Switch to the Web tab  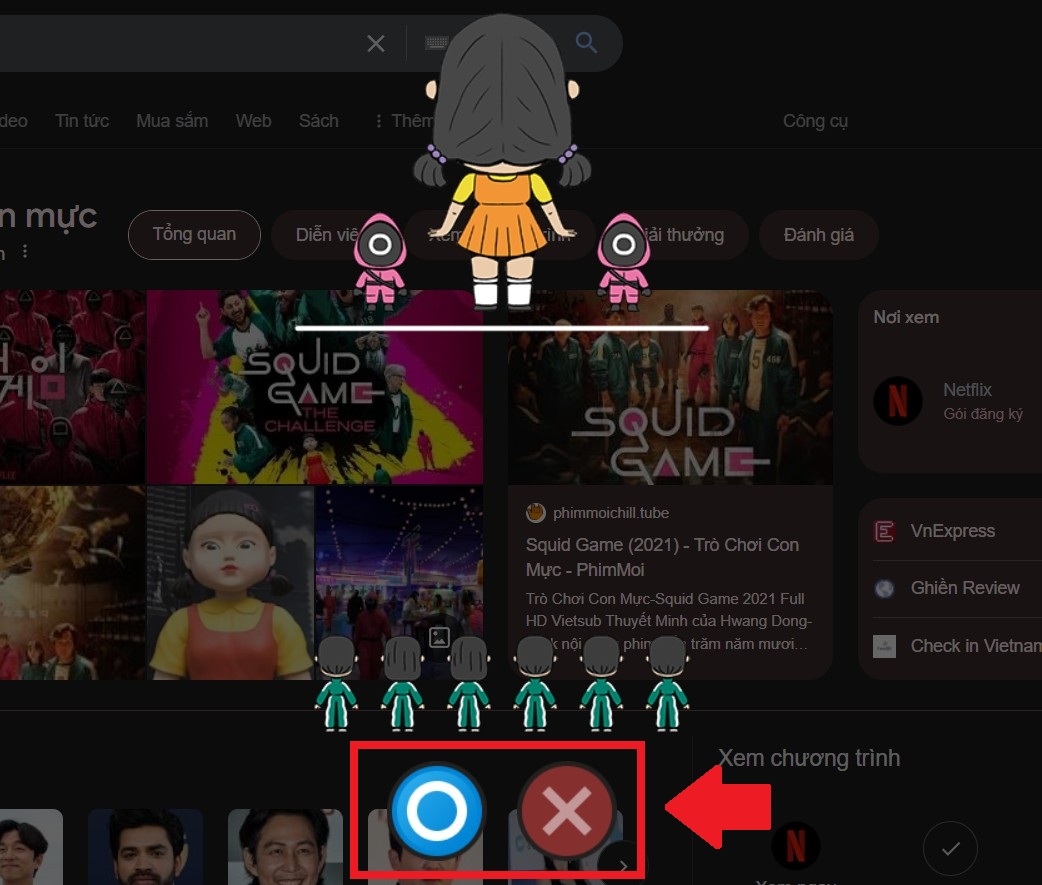coord(253,121)
